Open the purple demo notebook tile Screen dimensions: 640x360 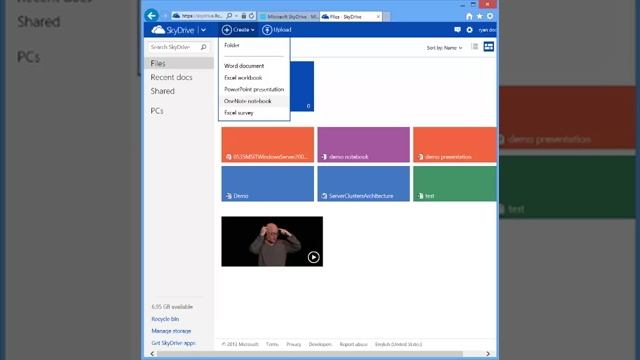[x=364, y=145]
